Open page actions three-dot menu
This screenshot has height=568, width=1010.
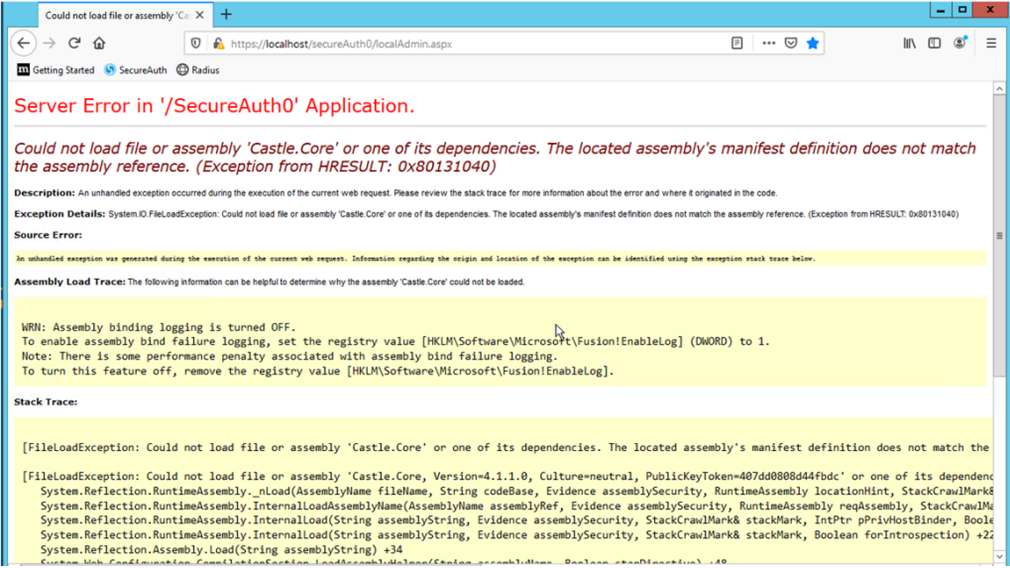768,43
